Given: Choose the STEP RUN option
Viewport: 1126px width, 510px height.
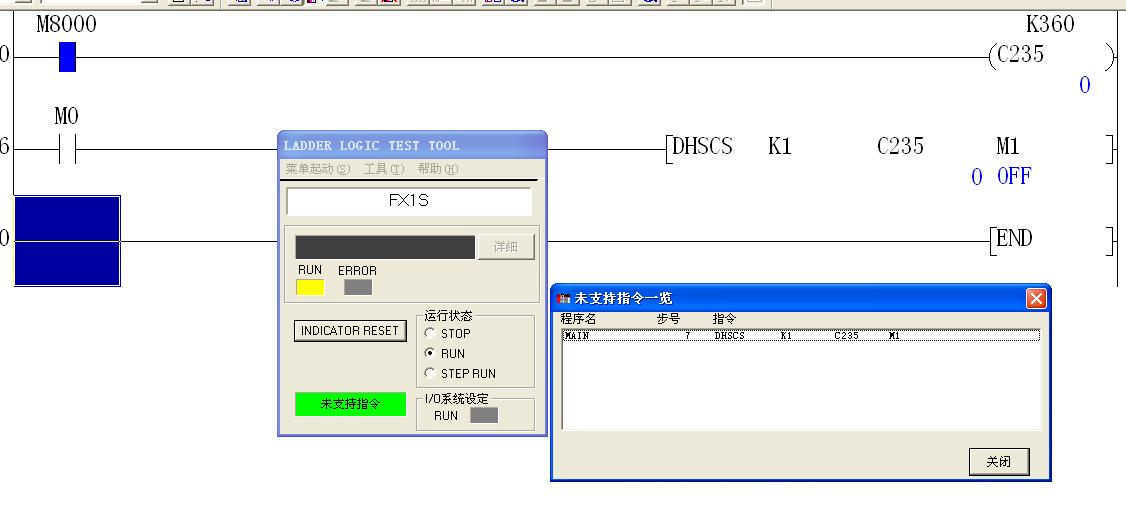Looking at the screenshot, I should (x=431, y=374).
